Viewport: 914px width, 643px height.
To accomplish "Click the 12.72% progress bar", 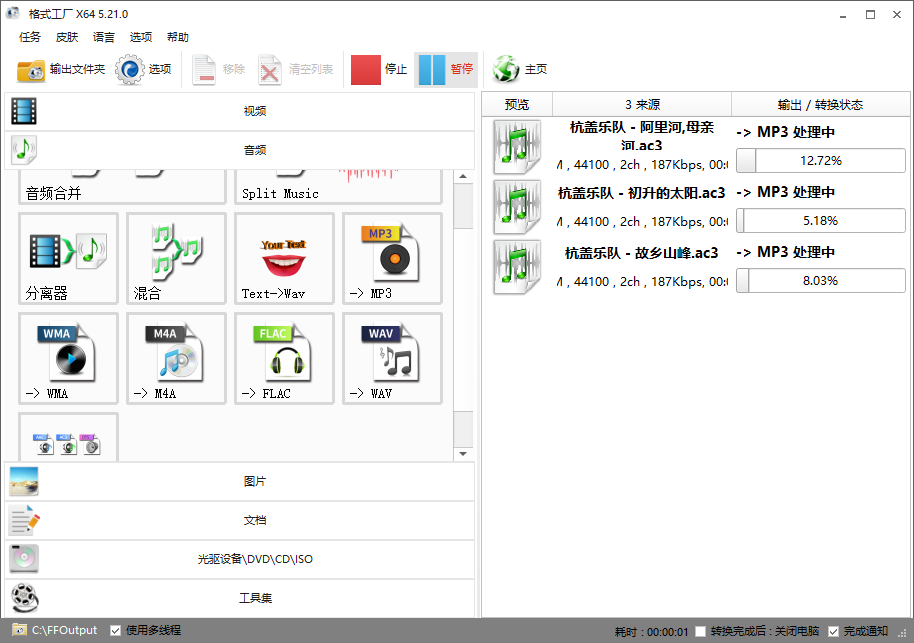I will point(820,160).
